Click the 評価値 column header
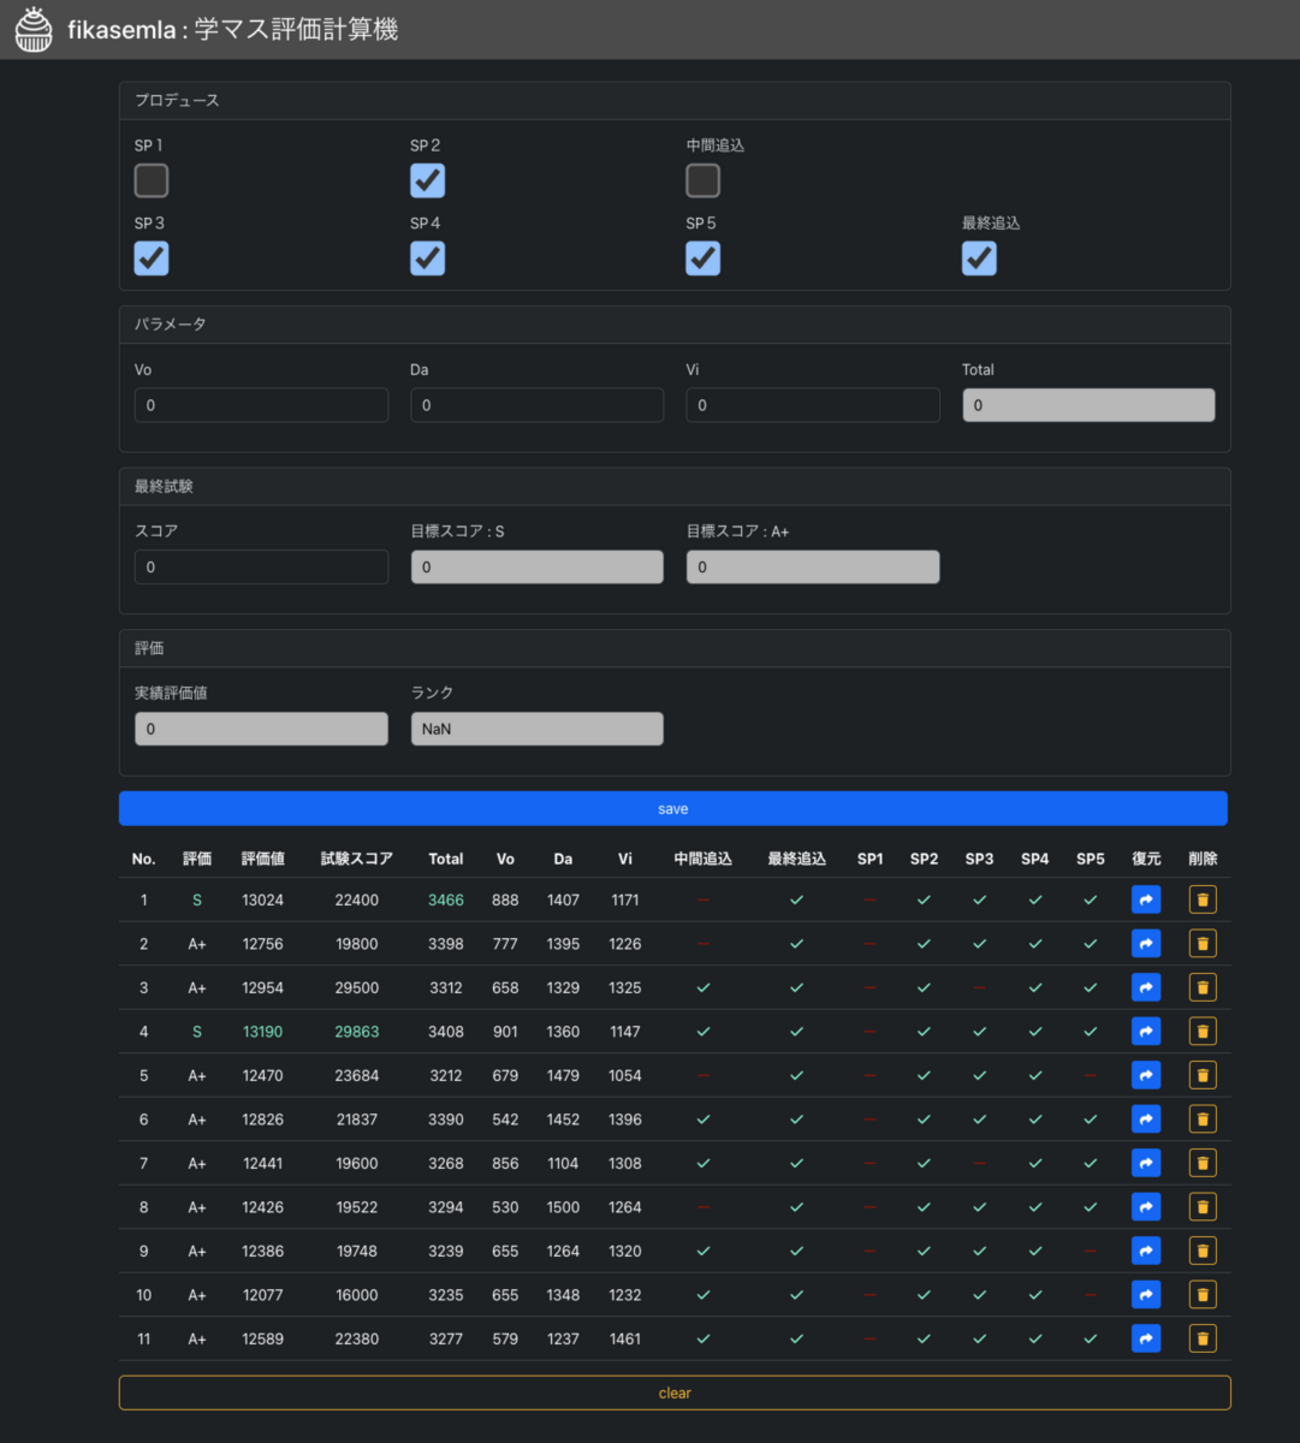1300x1443 pixels. [263, 859]
